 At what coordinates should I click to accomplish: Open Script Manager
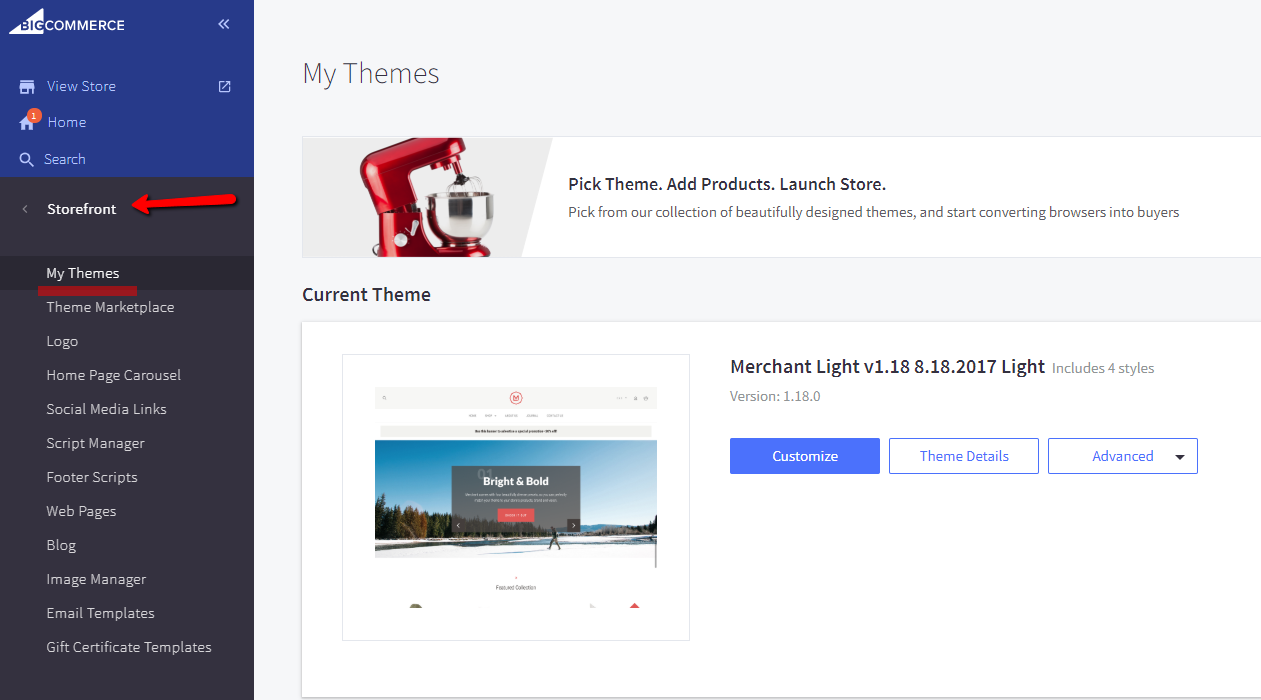pyautogui.click(x=95, y=443)
